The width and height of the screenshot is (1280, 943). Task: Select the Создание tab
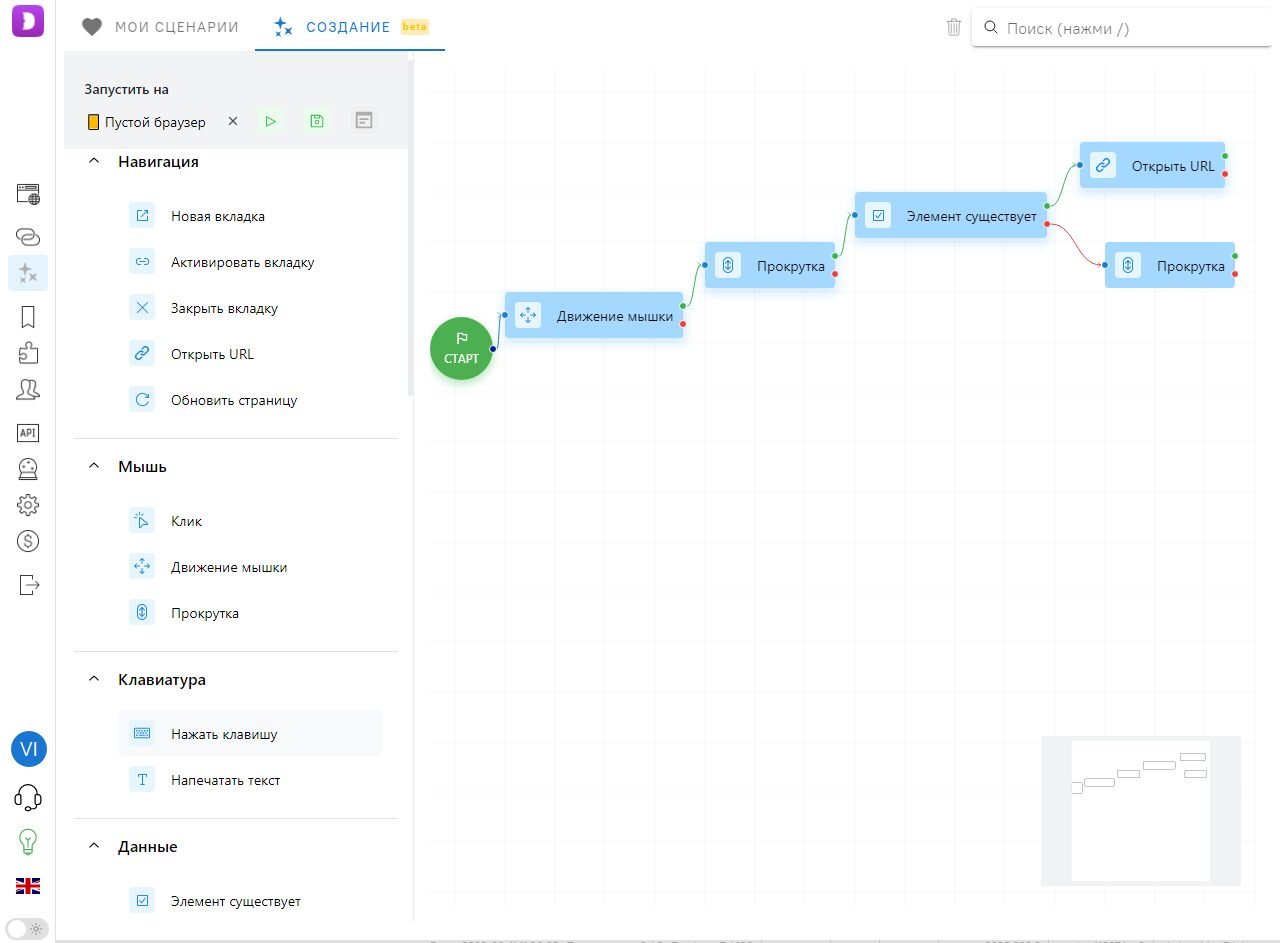coord(347,27)
